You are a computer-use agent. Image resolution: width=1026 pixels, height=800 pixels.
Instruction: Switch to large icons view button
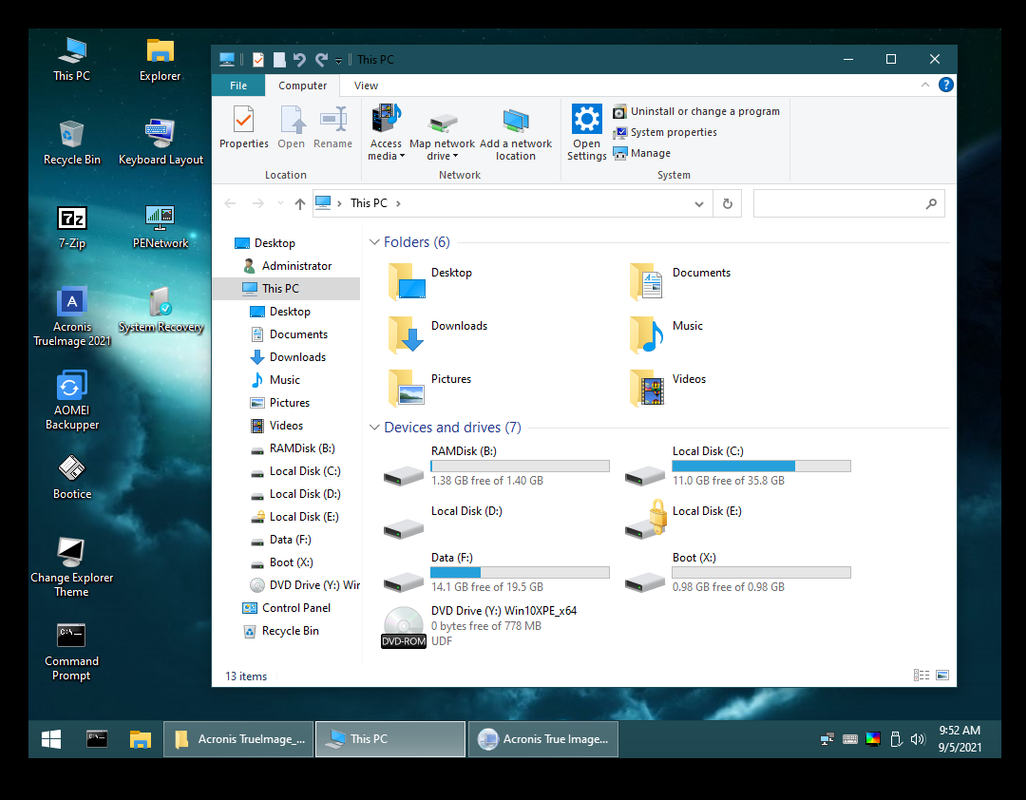point(942,675)
